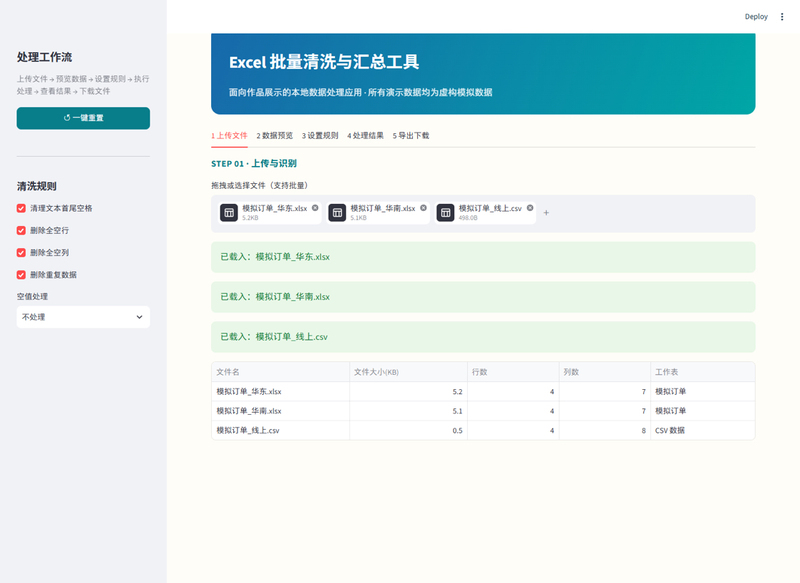Sort table by 列数 column header
The image size is (800, 583).
[605, 372]
